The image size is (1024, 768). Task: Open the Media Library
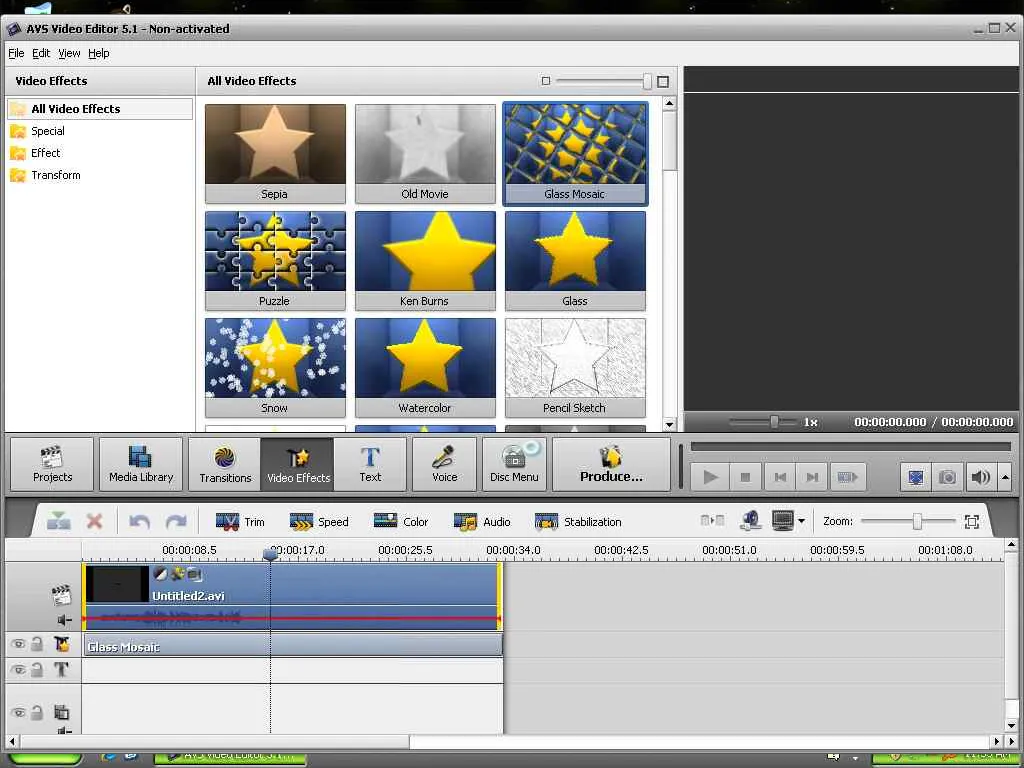[141, 464]
